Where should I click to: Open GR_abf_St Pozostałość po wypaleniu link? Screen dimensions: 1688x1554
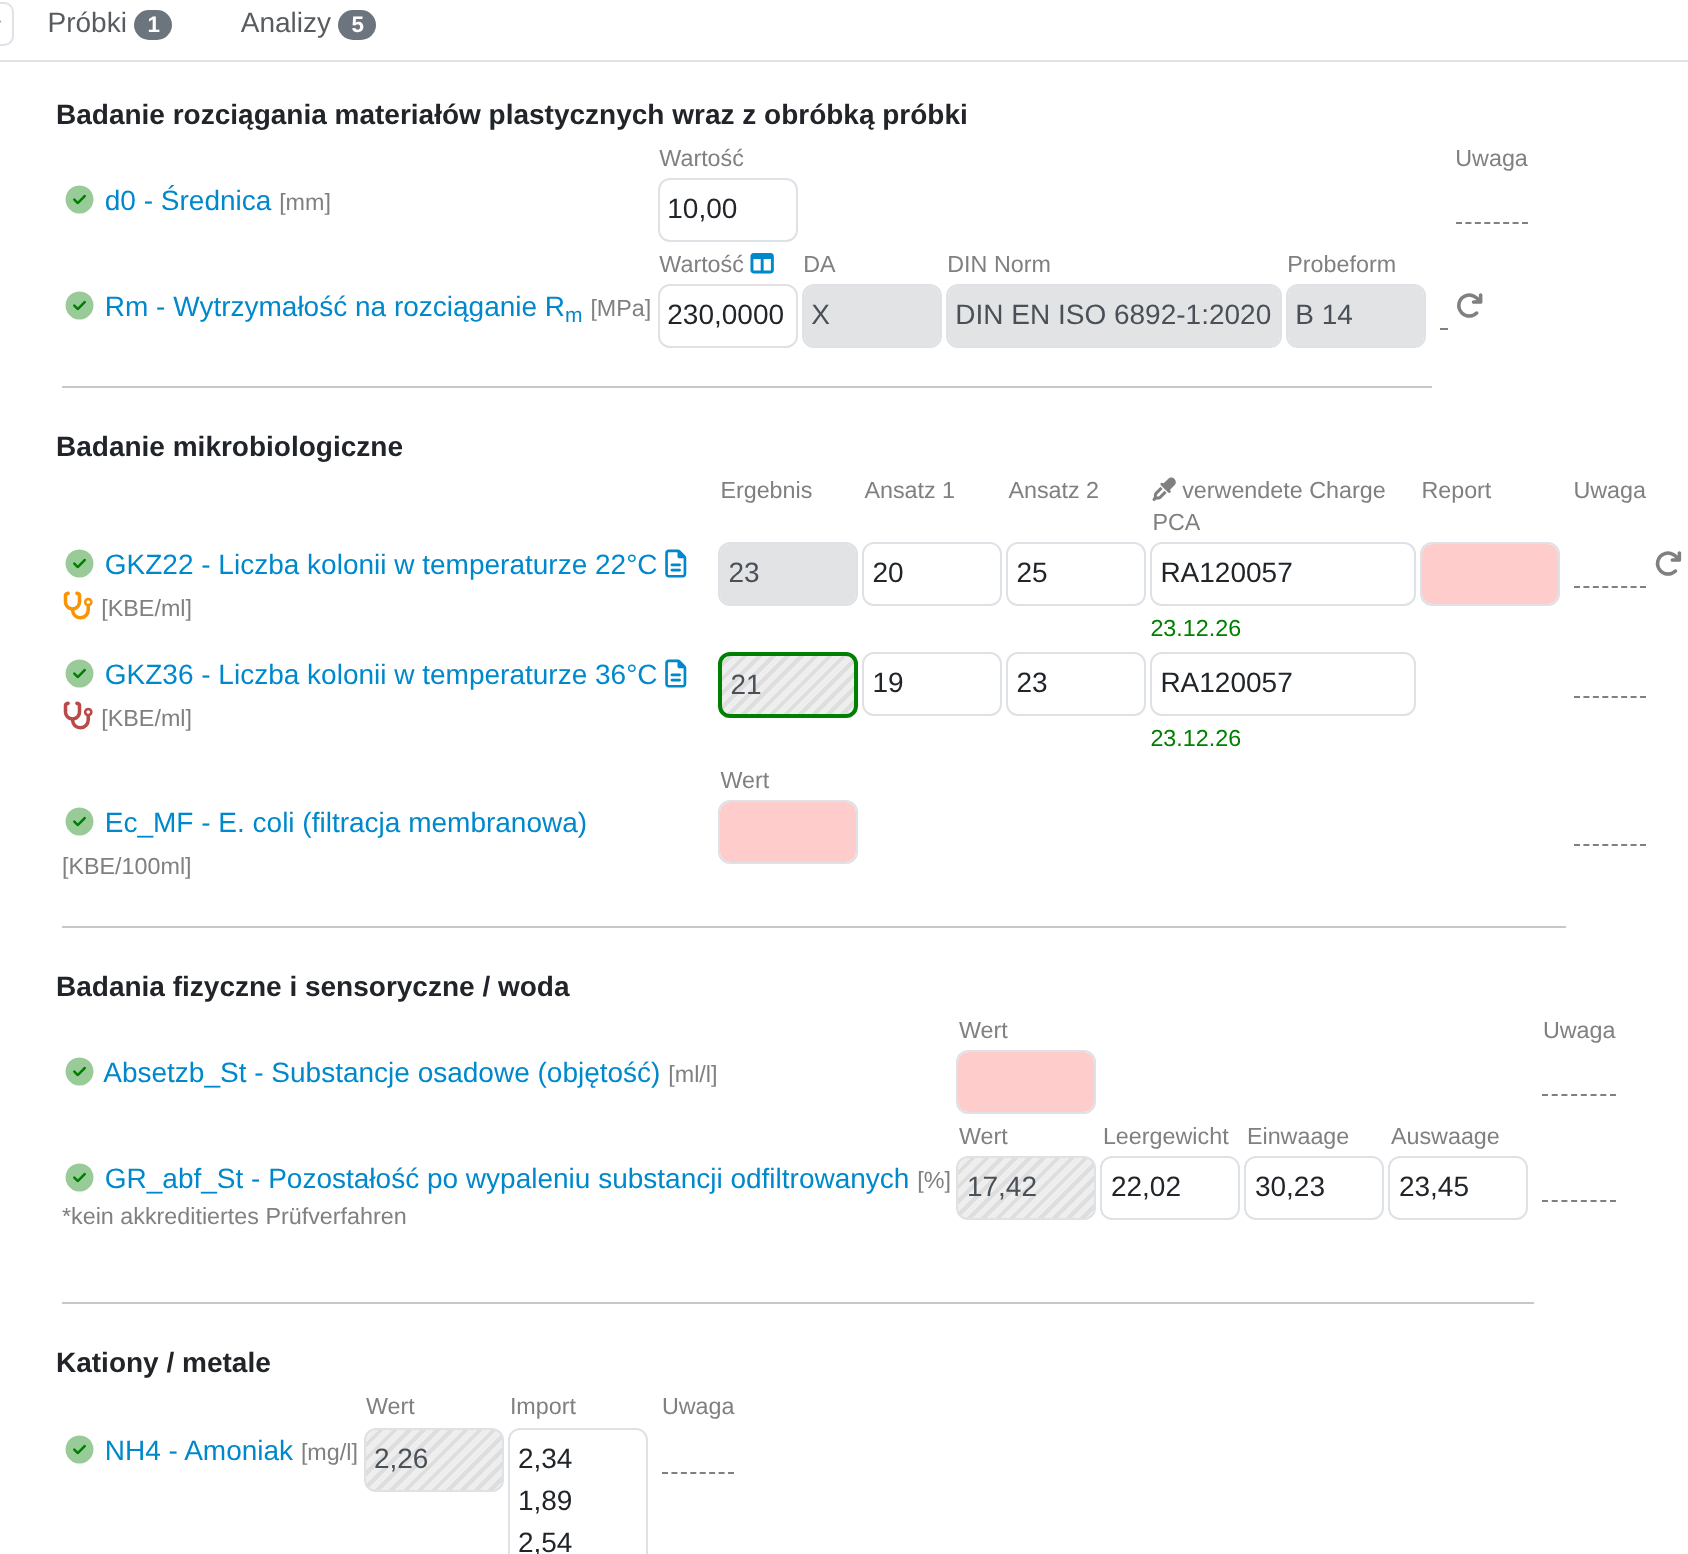tap(507, 1179)
